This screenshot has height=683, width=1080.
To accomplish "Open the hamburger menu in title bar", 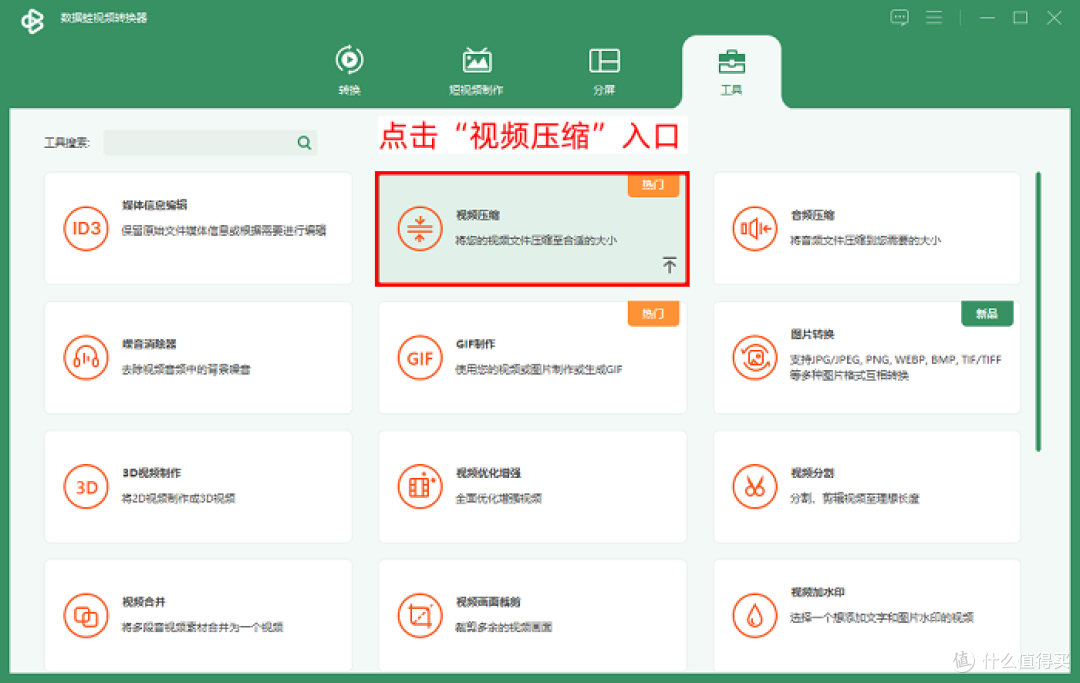I will (x=934, y=17).
